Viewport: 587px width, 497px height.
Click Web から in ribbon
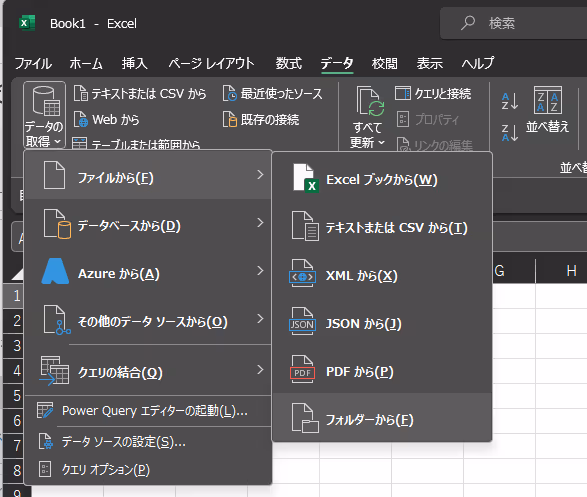point(107,120)
